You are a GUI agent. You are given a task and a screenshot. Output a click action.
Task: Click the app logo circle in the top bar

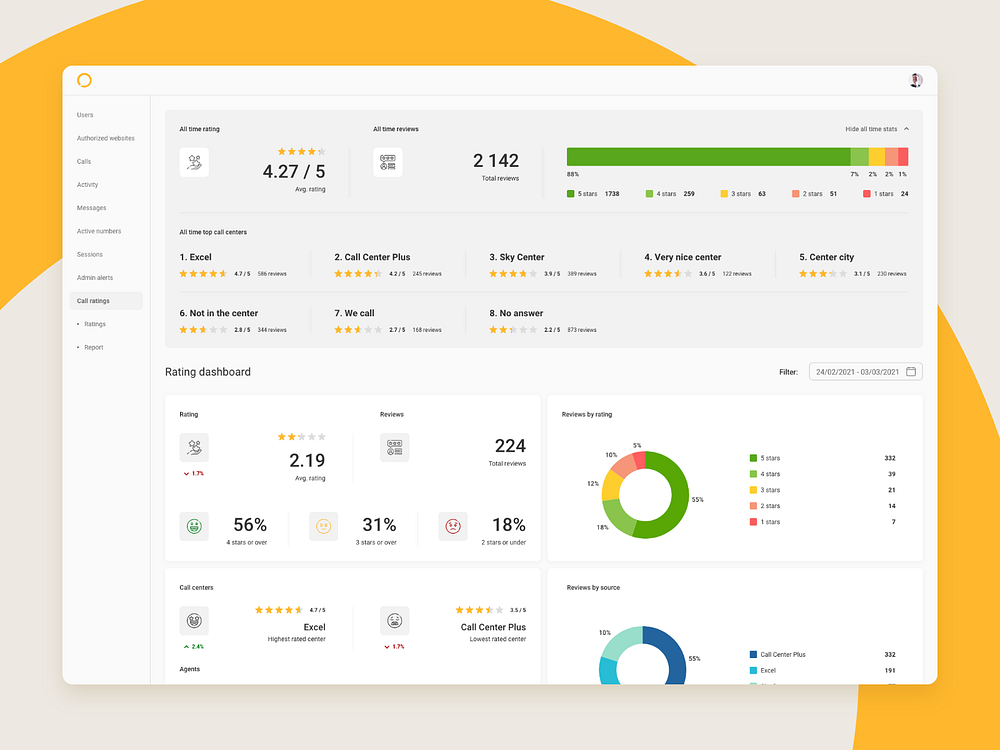pos(84,80)
